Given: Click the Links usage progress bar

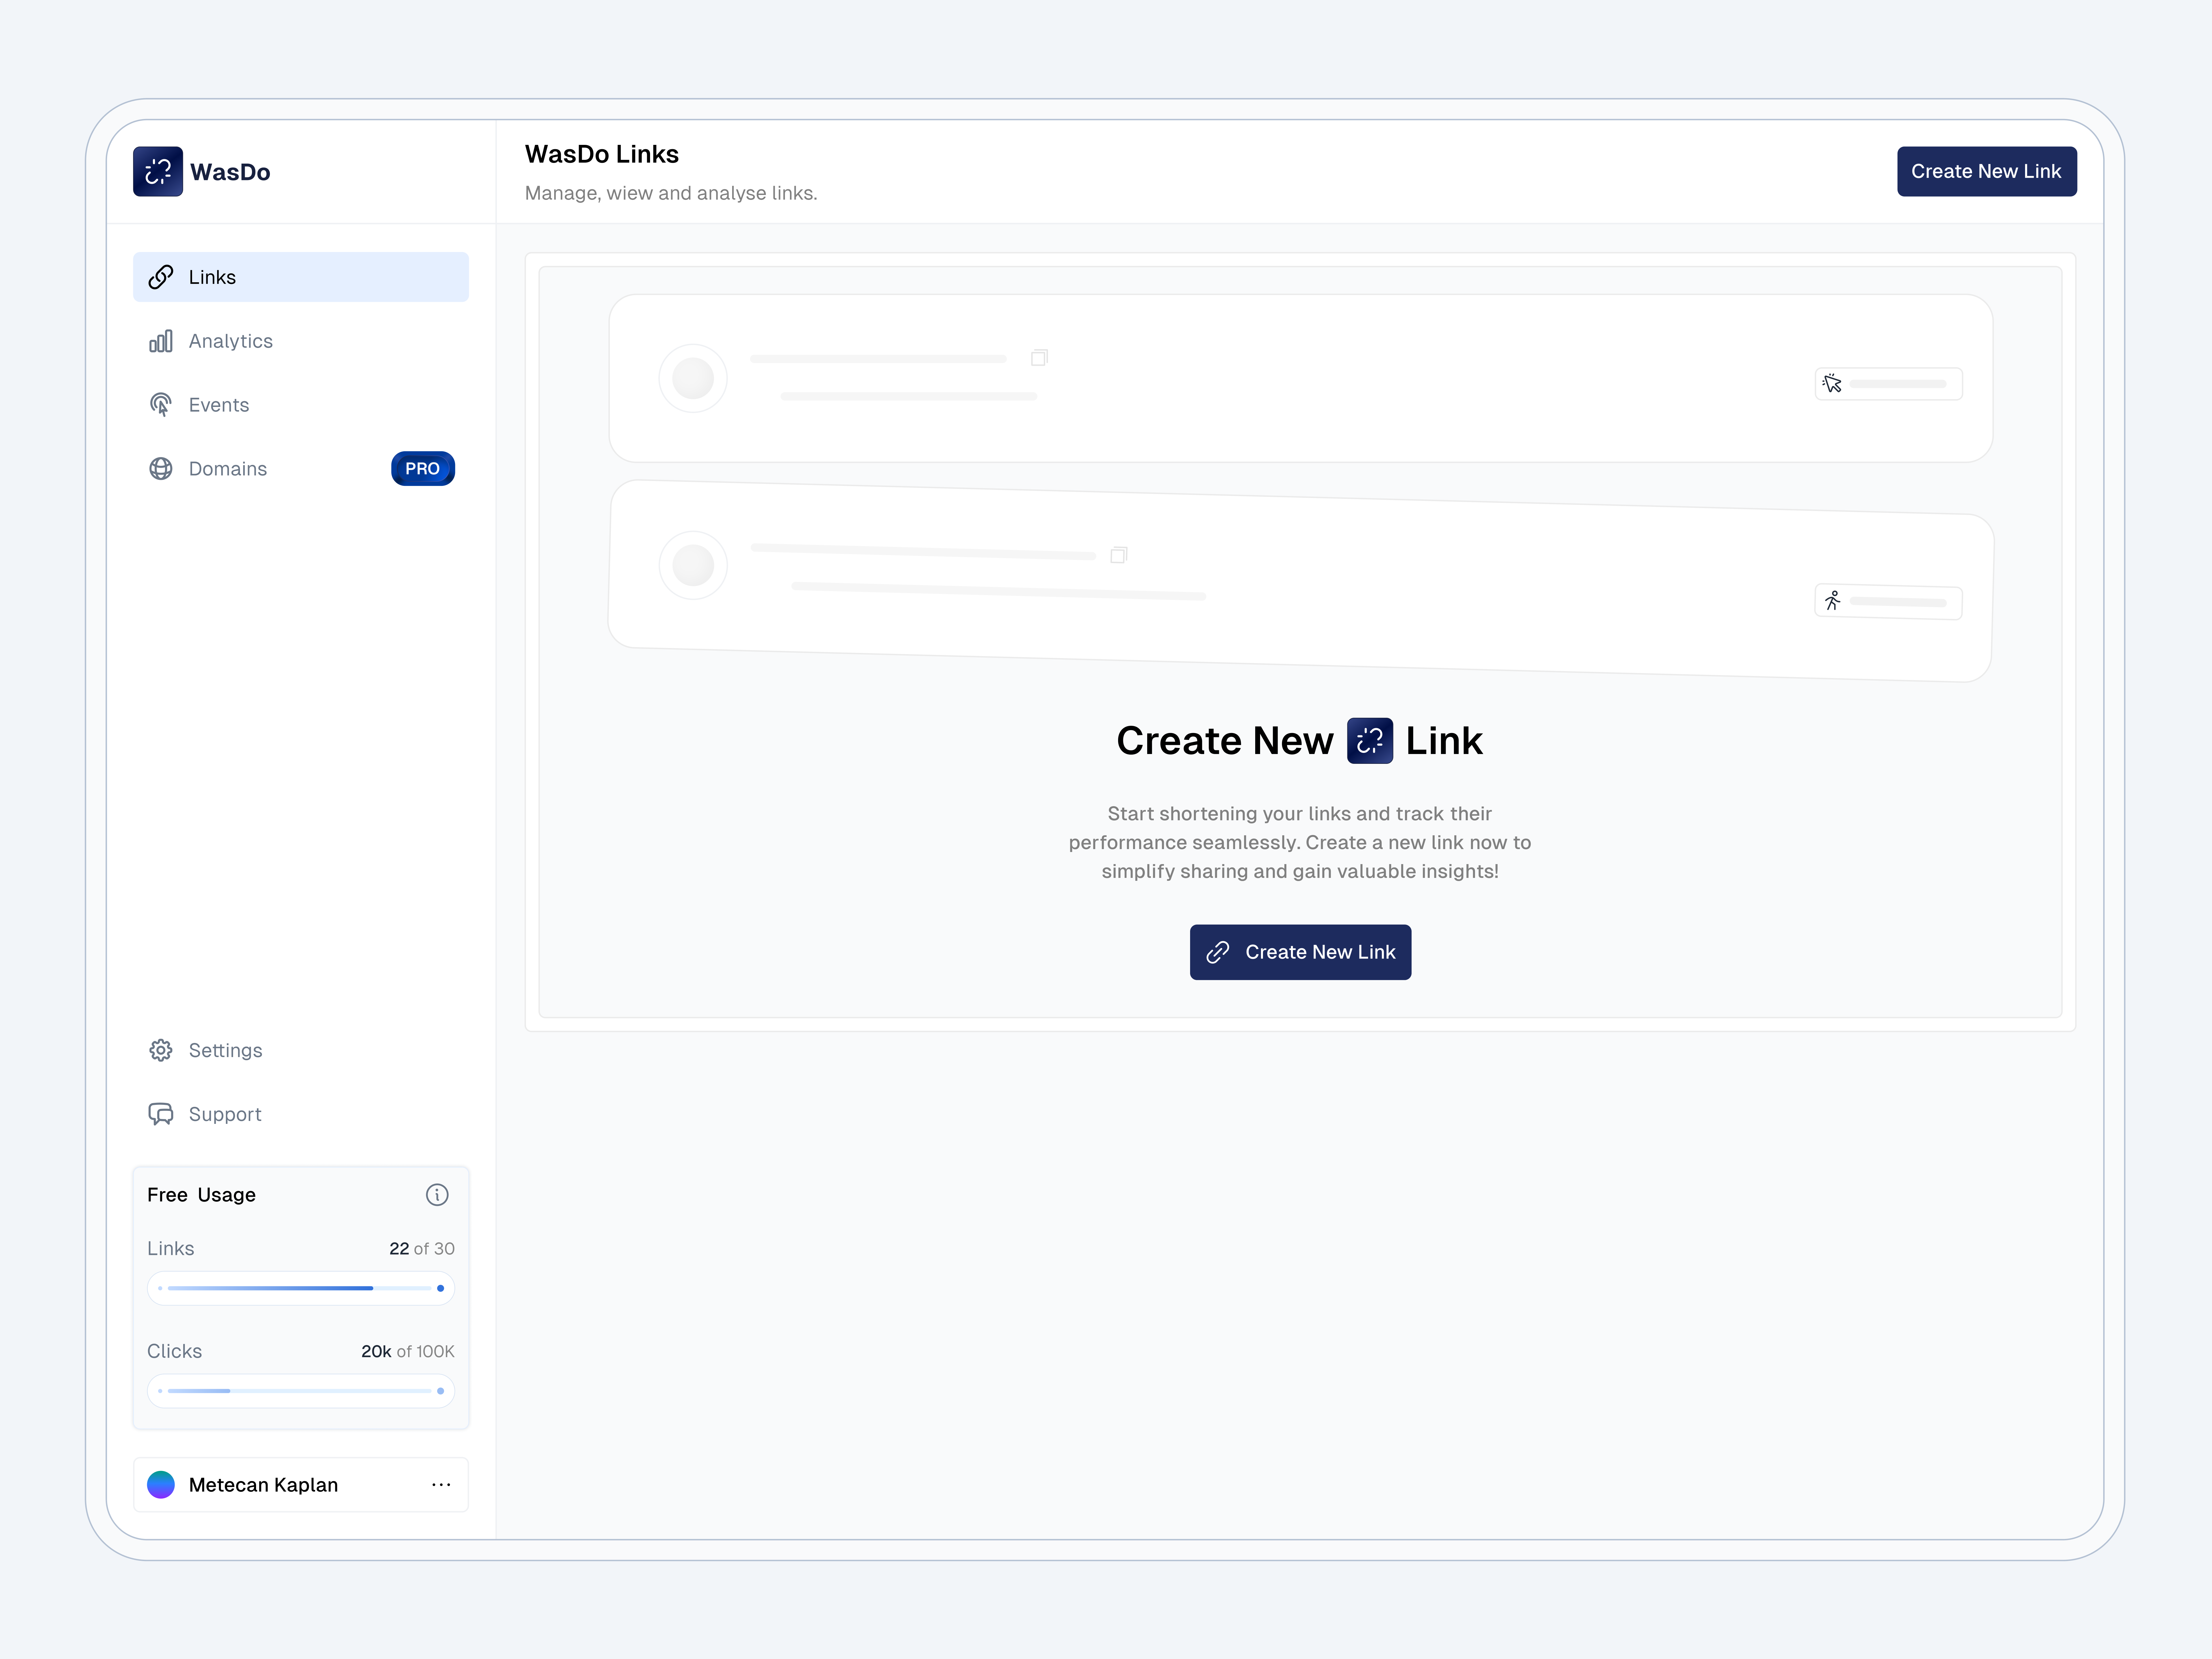Looking at the screenshot, I should [301, 1288].
